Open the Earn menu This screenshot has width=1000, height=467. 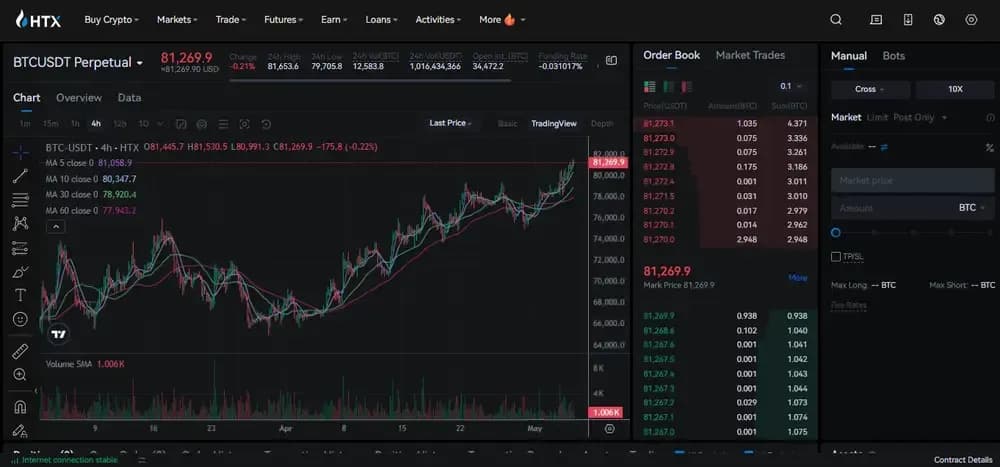tap(334, 20)
